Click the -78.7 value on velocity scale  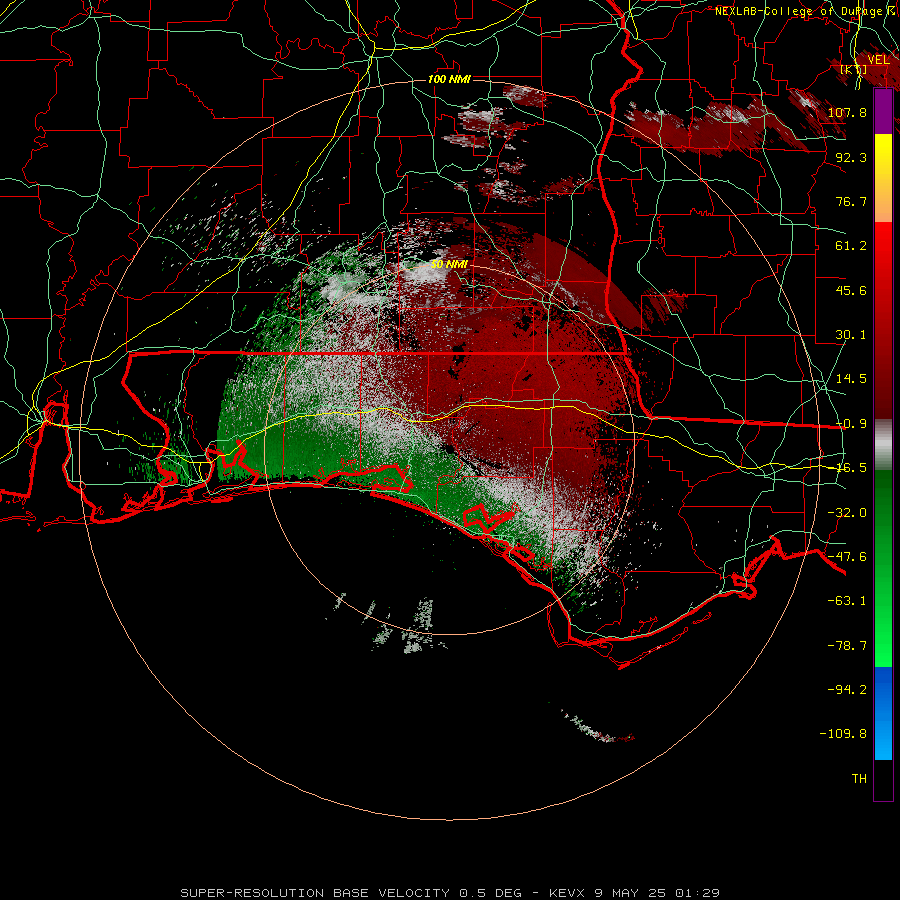pyautogui.click(x=847, y=646)
